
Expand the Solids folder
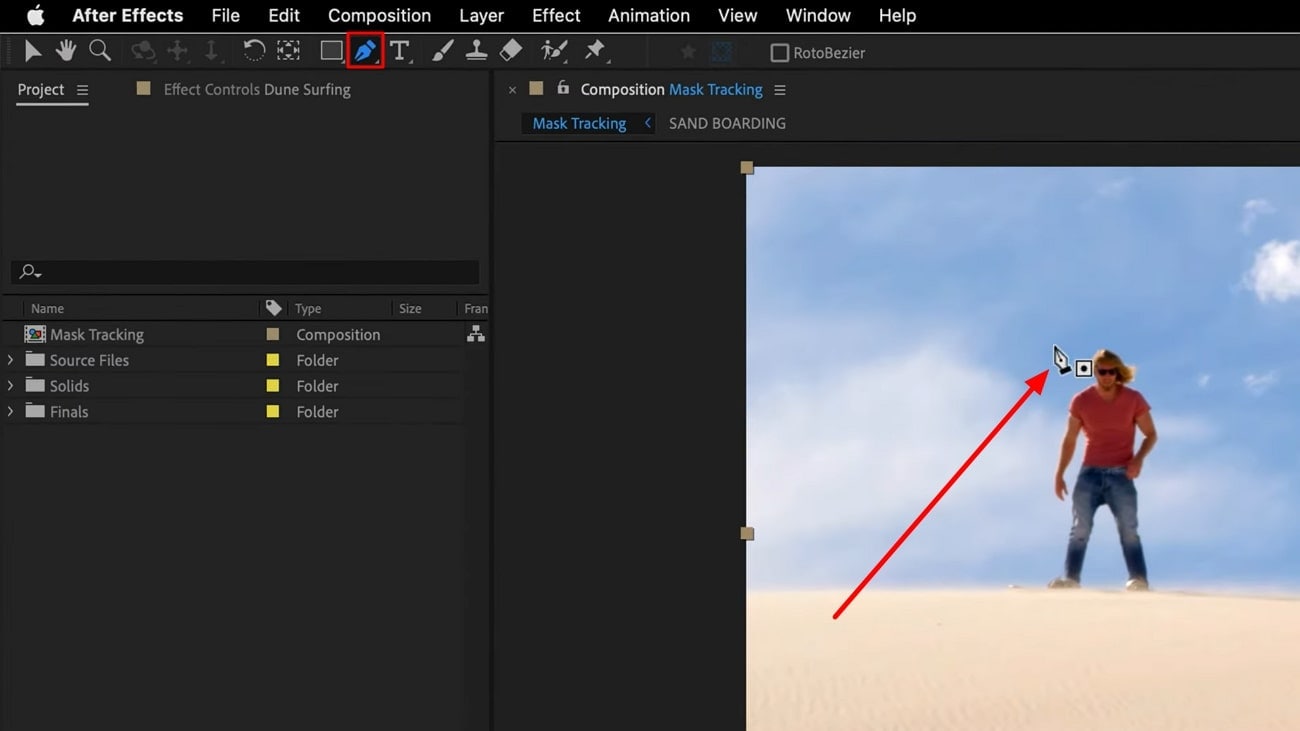click(x=11, y=386)
